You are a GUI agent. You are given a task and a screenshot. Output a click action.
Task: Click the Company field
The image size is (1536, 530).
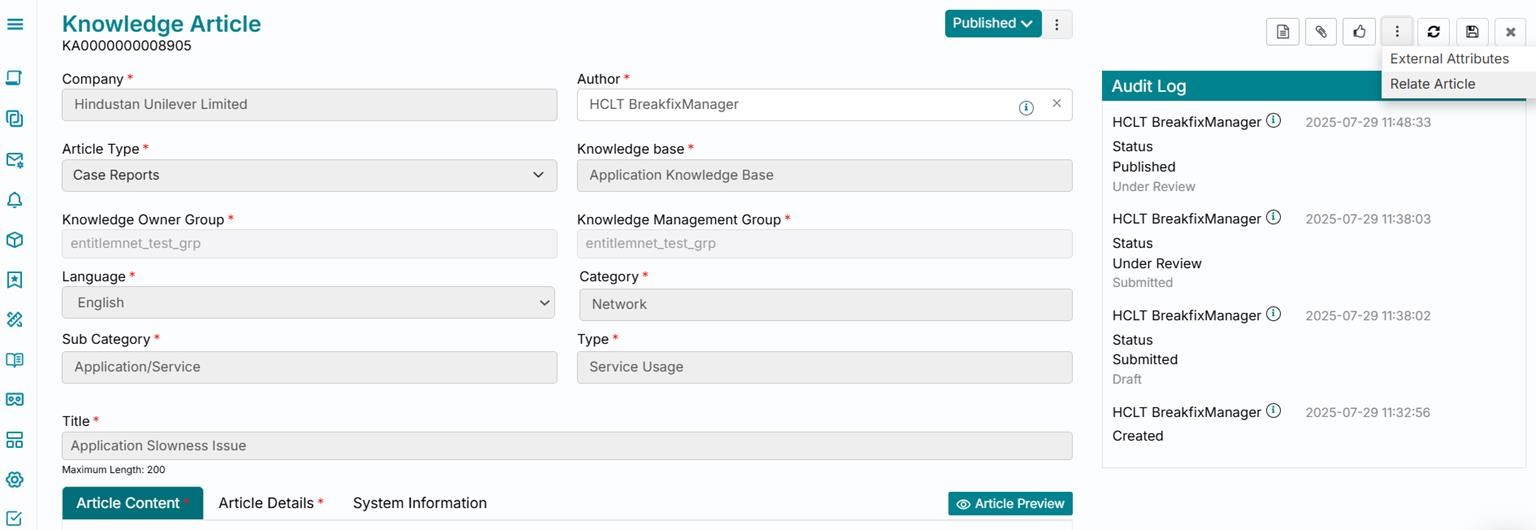(309, 105)
